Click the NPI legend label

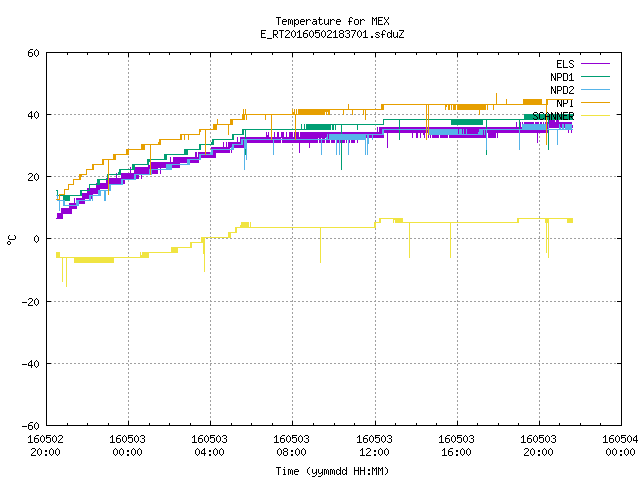pyautogui.click(x=565, y=103)
